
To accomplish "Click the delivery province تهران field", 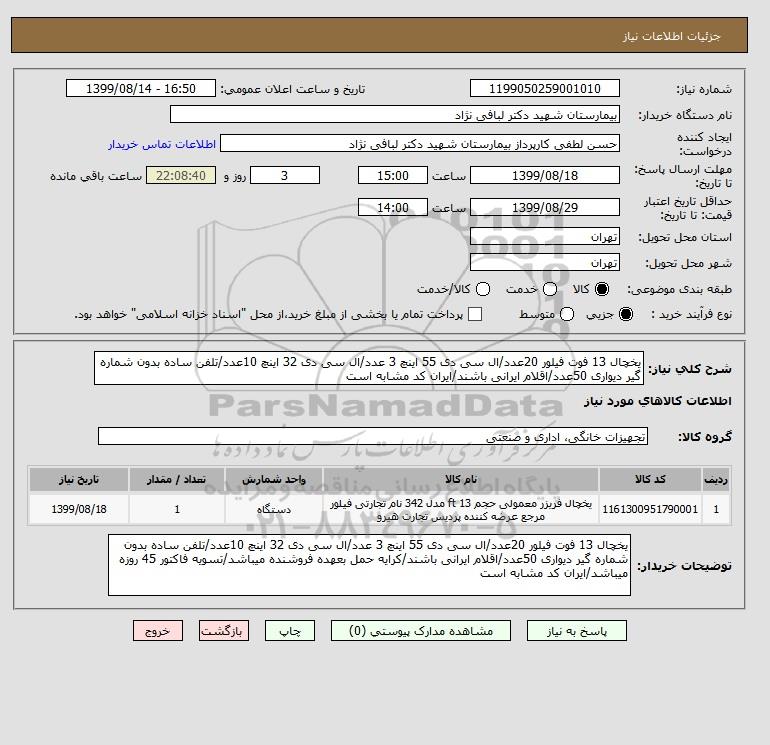I will click(x=545, y=237).
